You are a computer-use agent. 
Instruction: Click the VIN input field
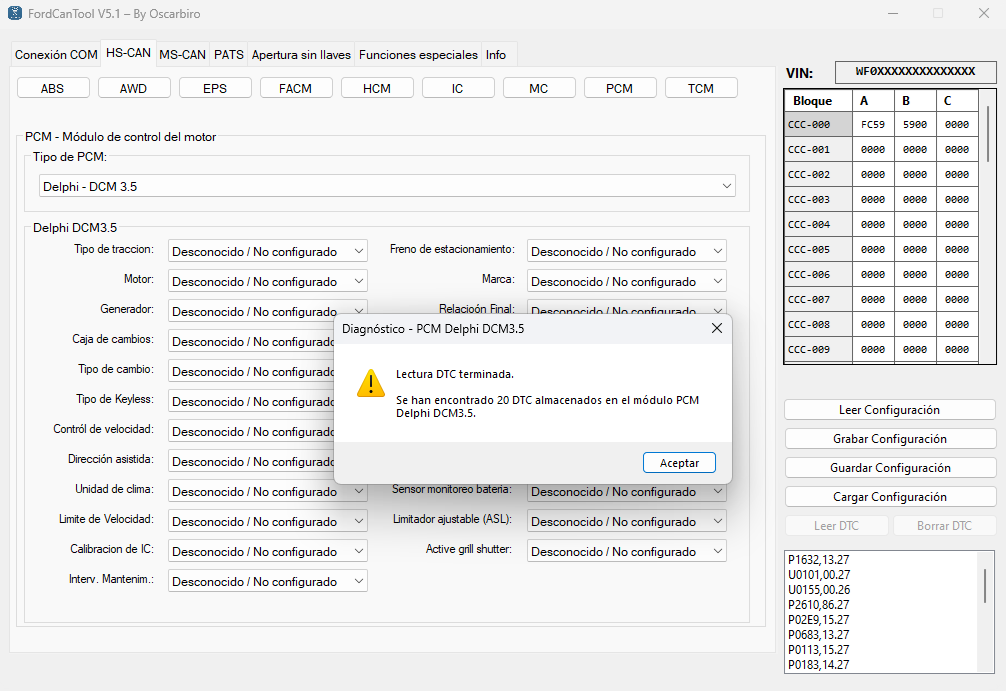point(915,72)
